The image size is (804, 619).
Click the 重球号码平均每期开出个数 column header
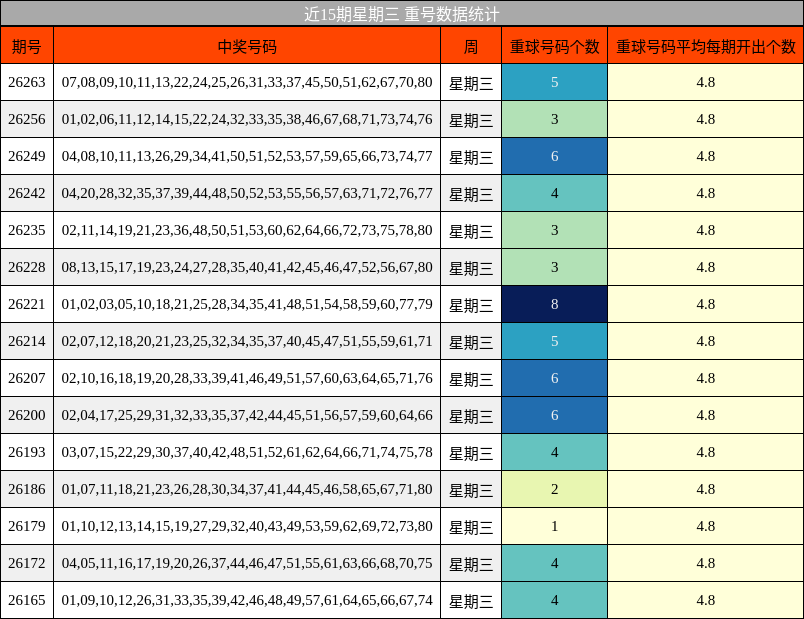(706, 47)
